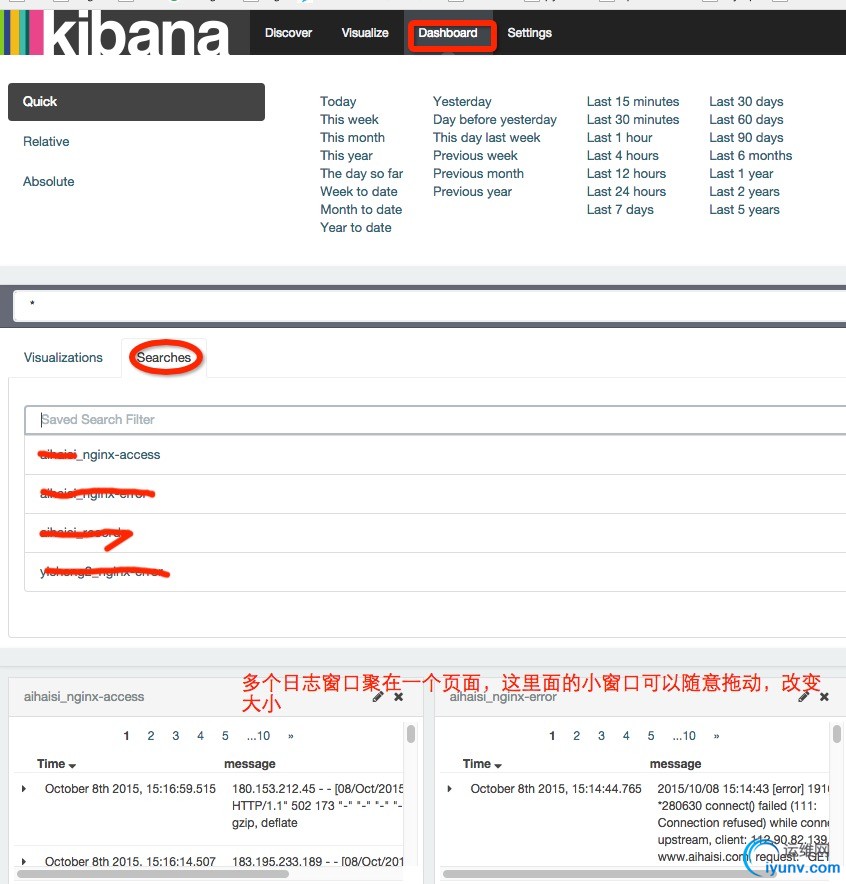Viewport: 846px width, 884px height.
Task: Choose Year to date range
Action: pyautogui.click(x=356, y=228)
